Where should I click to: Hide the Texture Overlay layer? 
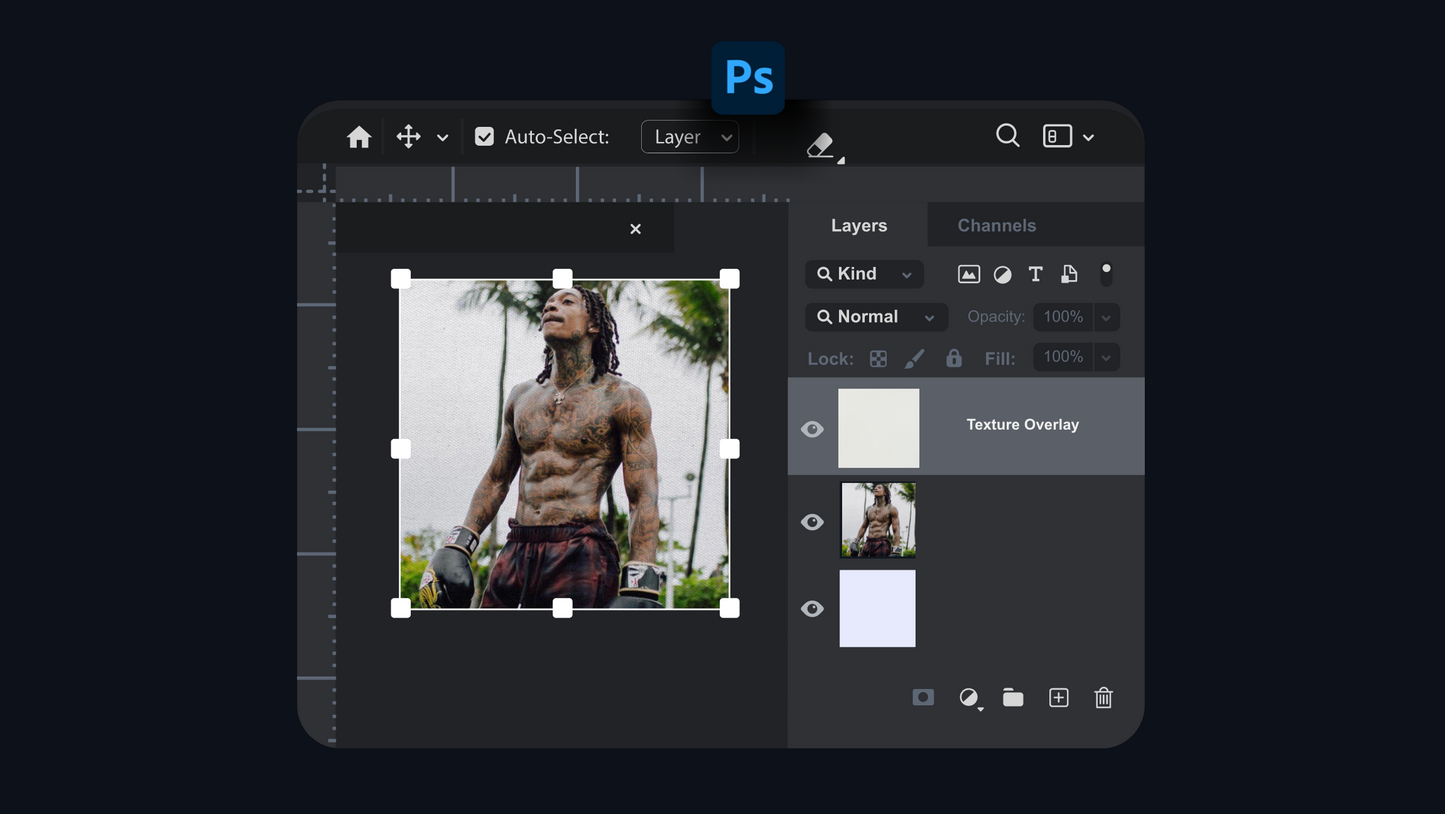coord(812,429)
